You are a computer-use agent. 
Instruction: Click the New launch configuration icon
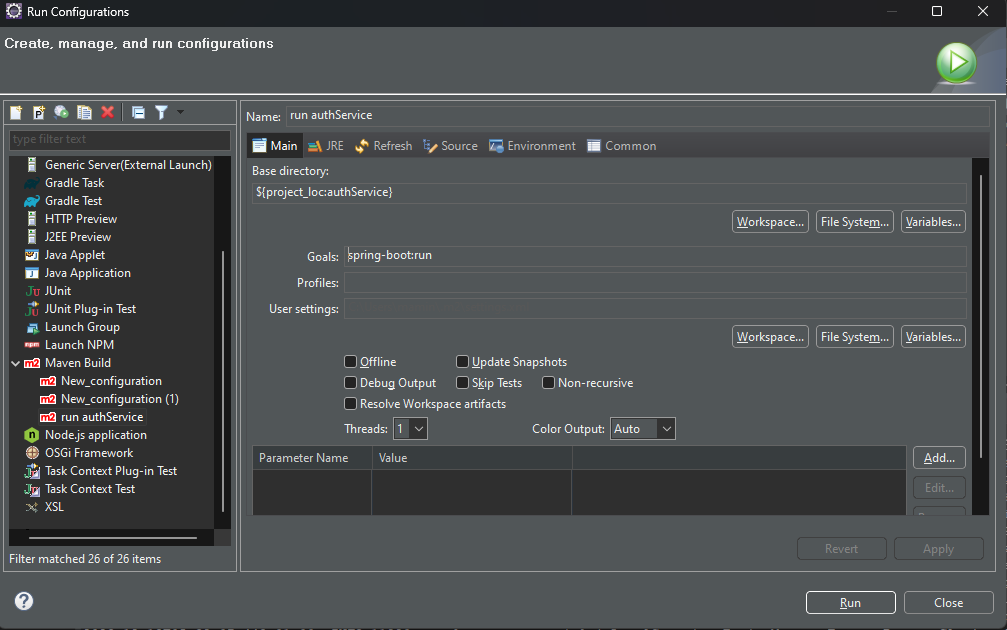point(16,112)
